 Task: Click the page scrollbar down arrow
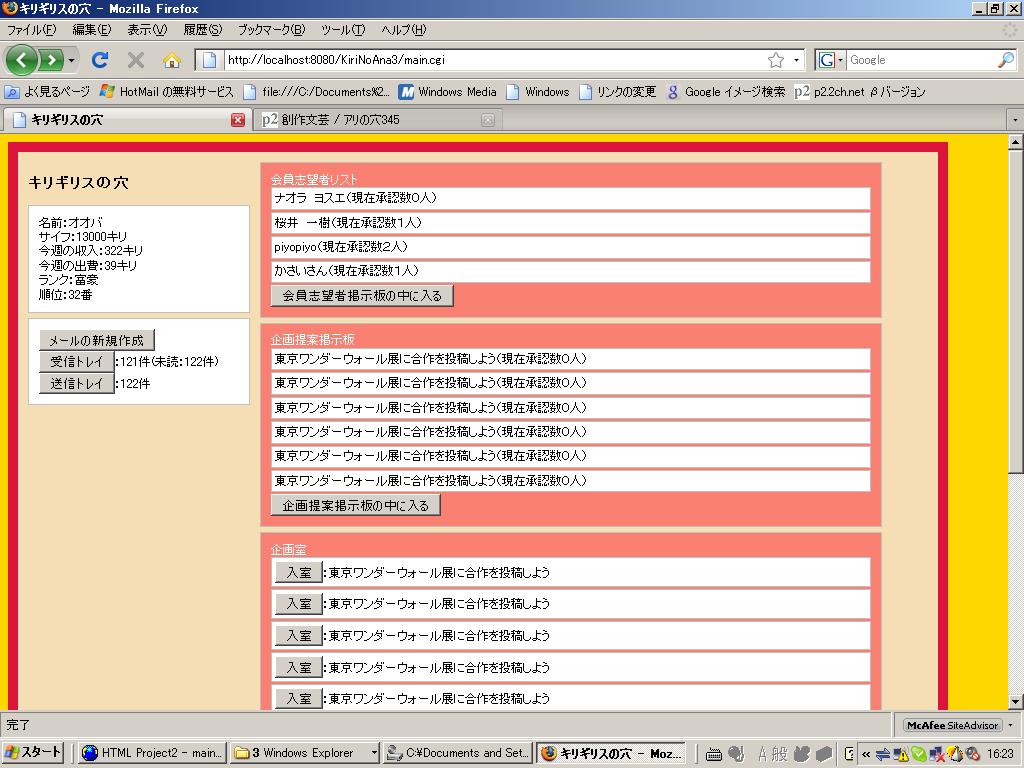coord(1015,702)
